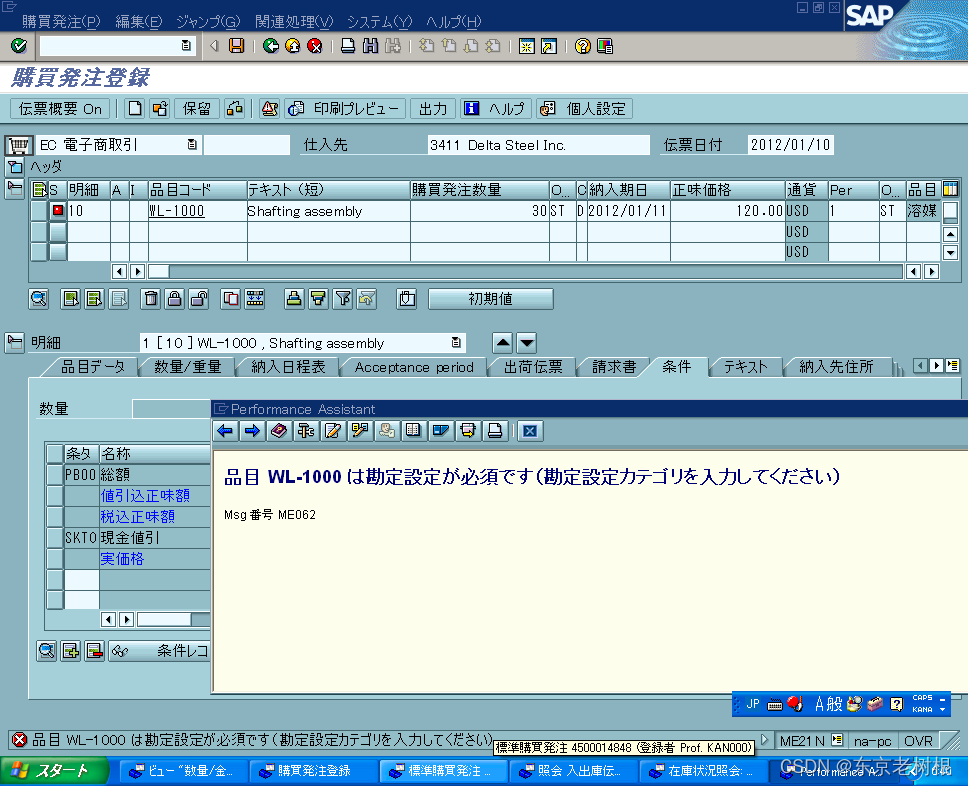Screen dimensions: 968x786
Task: Click the 出力 button
Action: 433,109
